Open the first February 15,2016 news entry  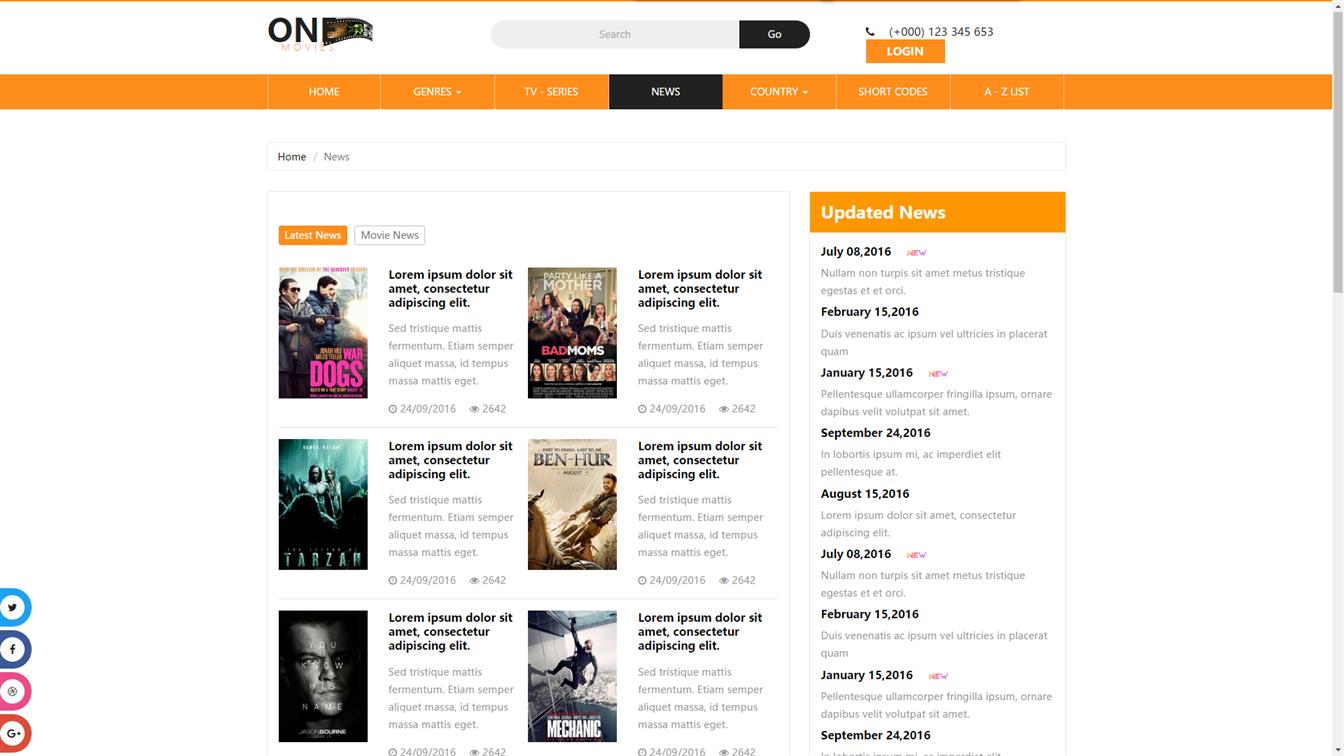(870, 312)
